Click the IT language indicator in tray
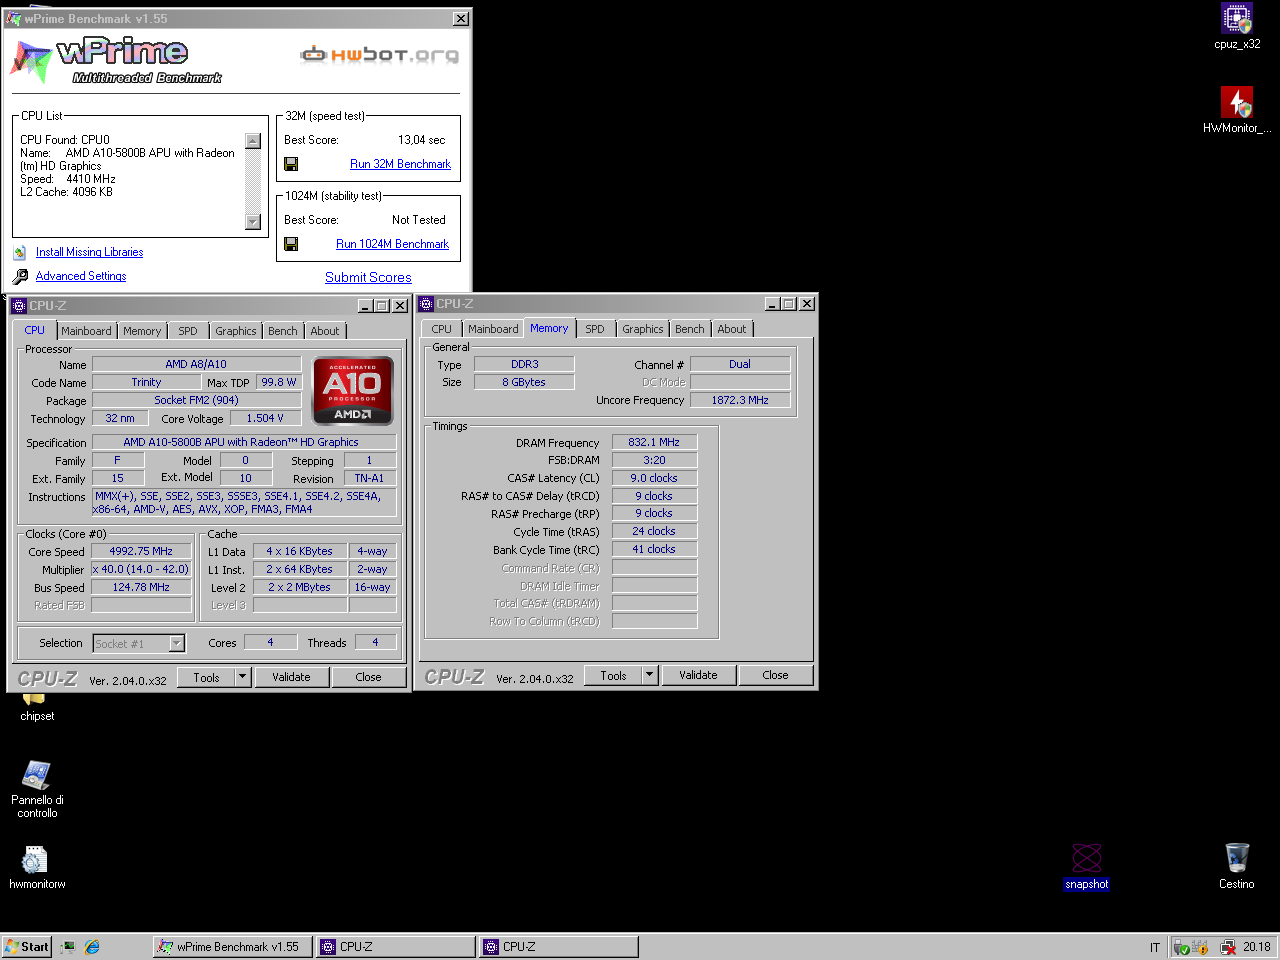 click(1155, 947)
